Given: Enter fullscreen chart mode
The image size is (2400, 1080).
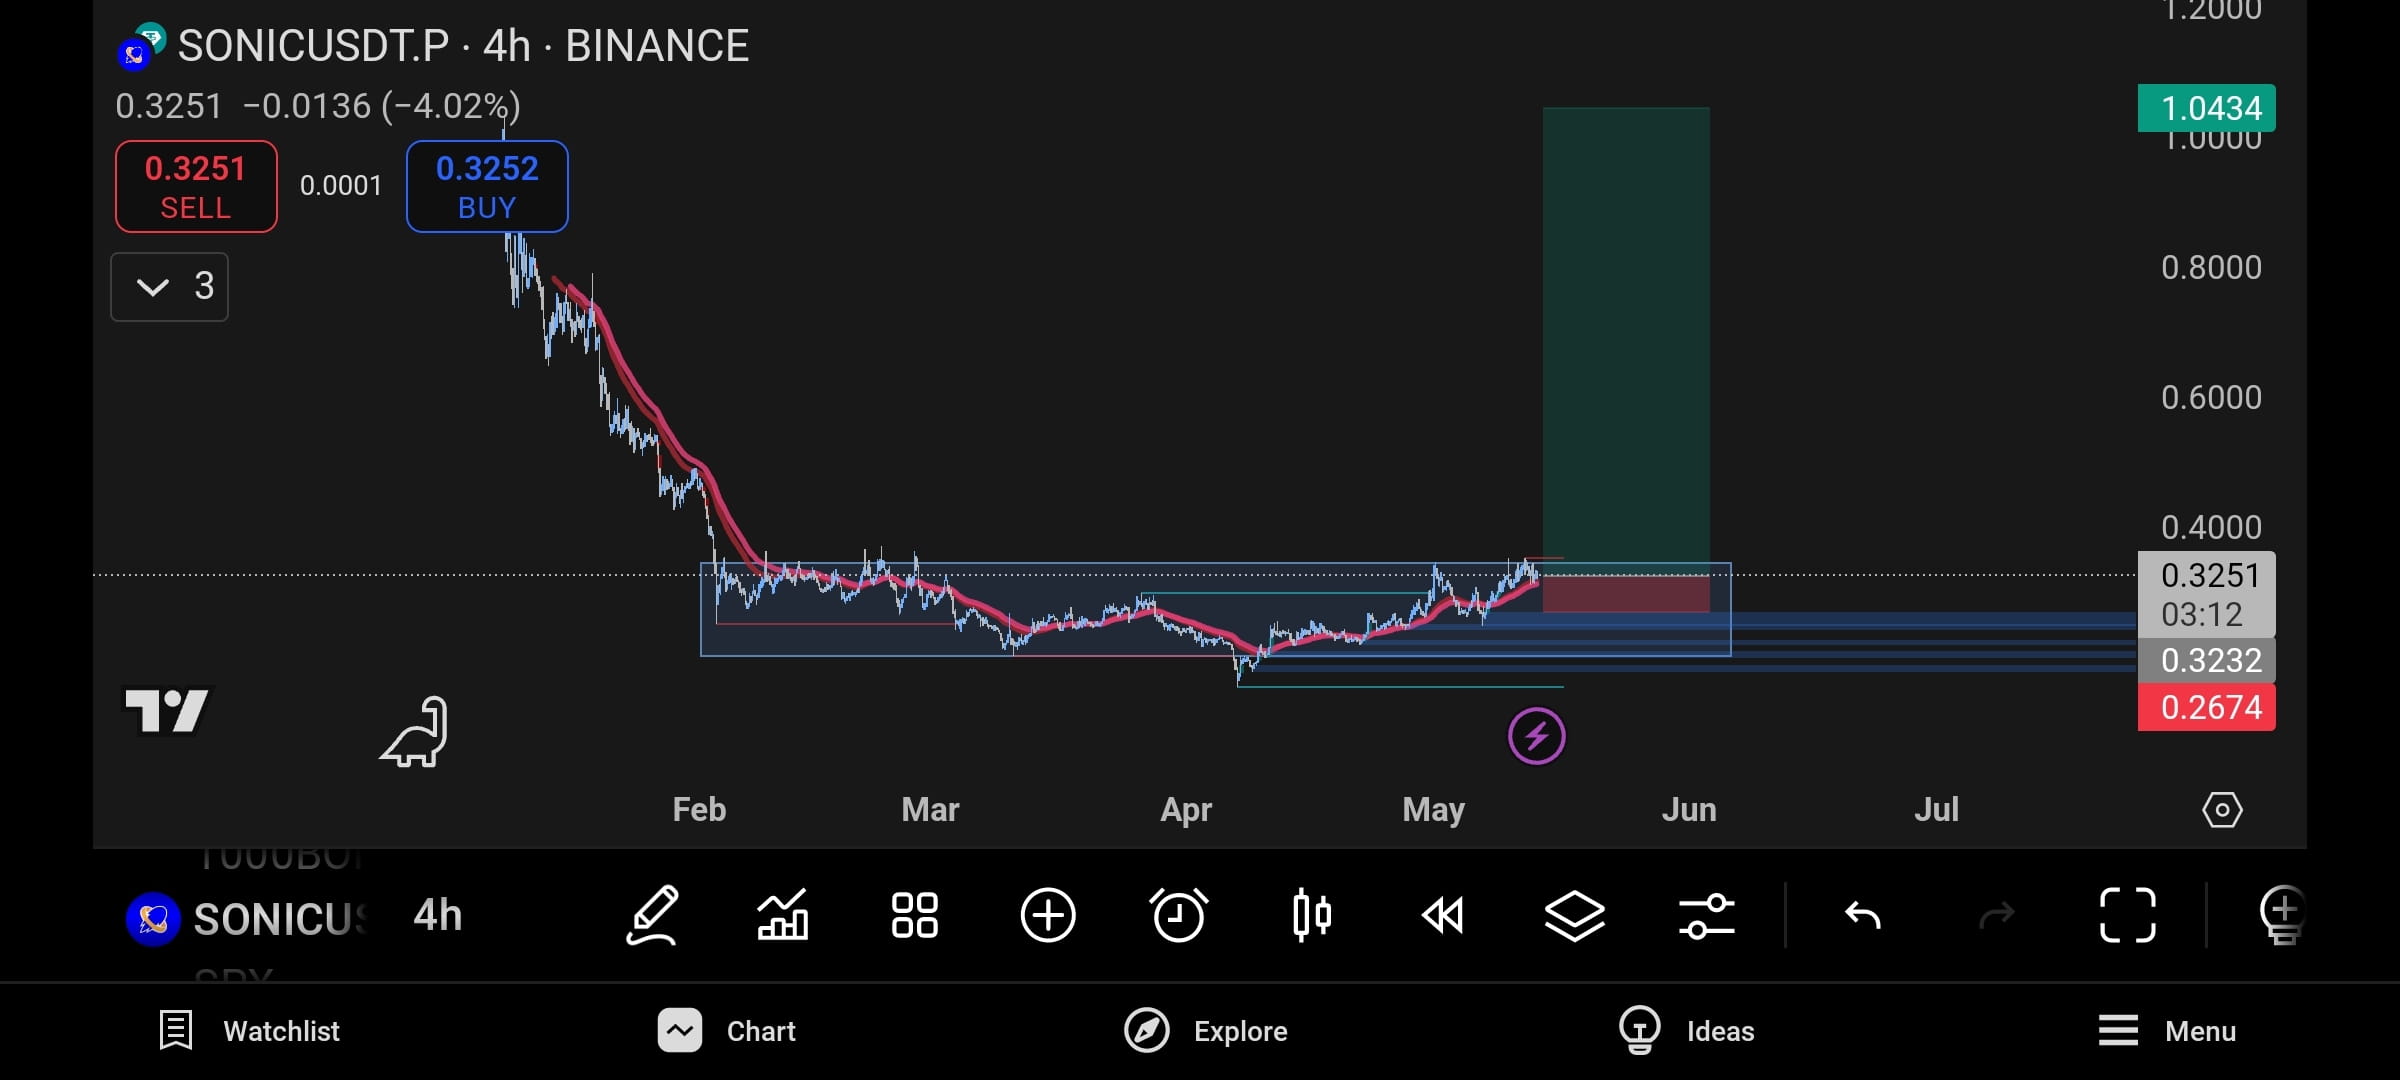Looking at the screenshot, I should (2127, 915).
